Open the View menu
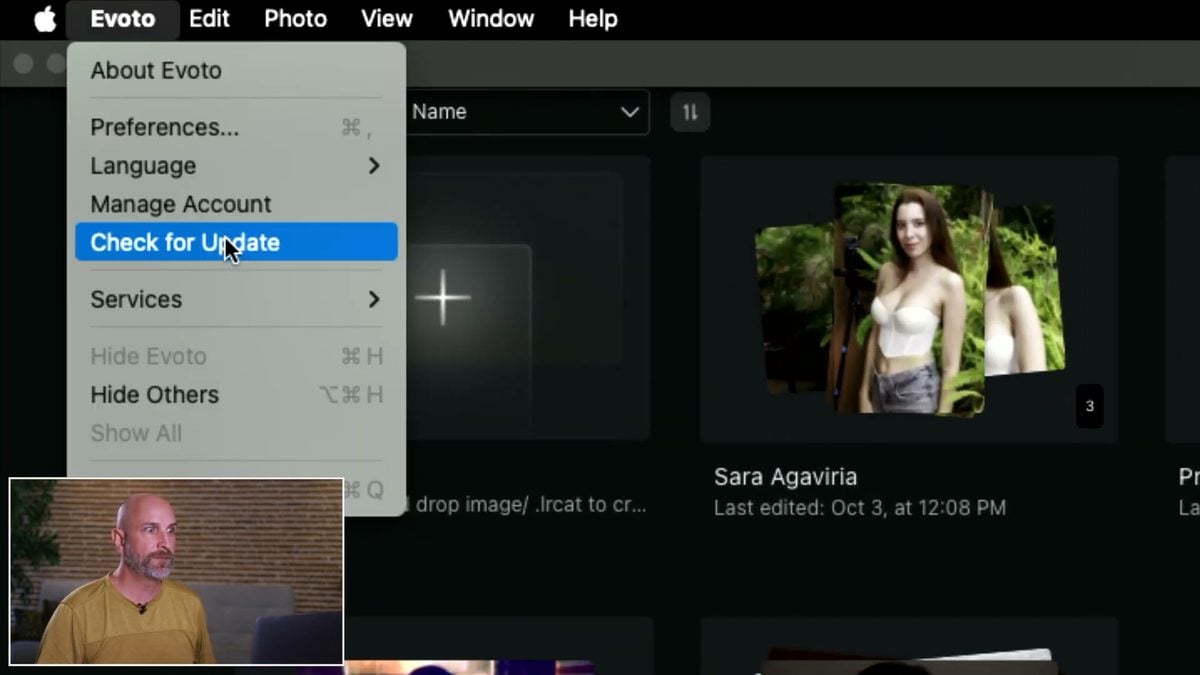The height and width of the screenshot is (675, 1200). tap(387, 19)
